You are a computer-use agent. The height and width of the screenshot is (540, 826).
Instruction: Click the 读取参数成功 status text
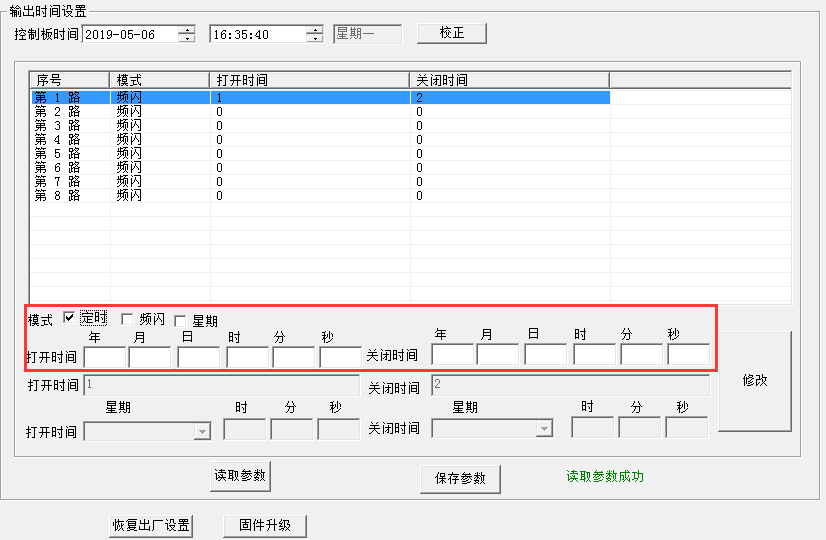click(x=605, y=477)
